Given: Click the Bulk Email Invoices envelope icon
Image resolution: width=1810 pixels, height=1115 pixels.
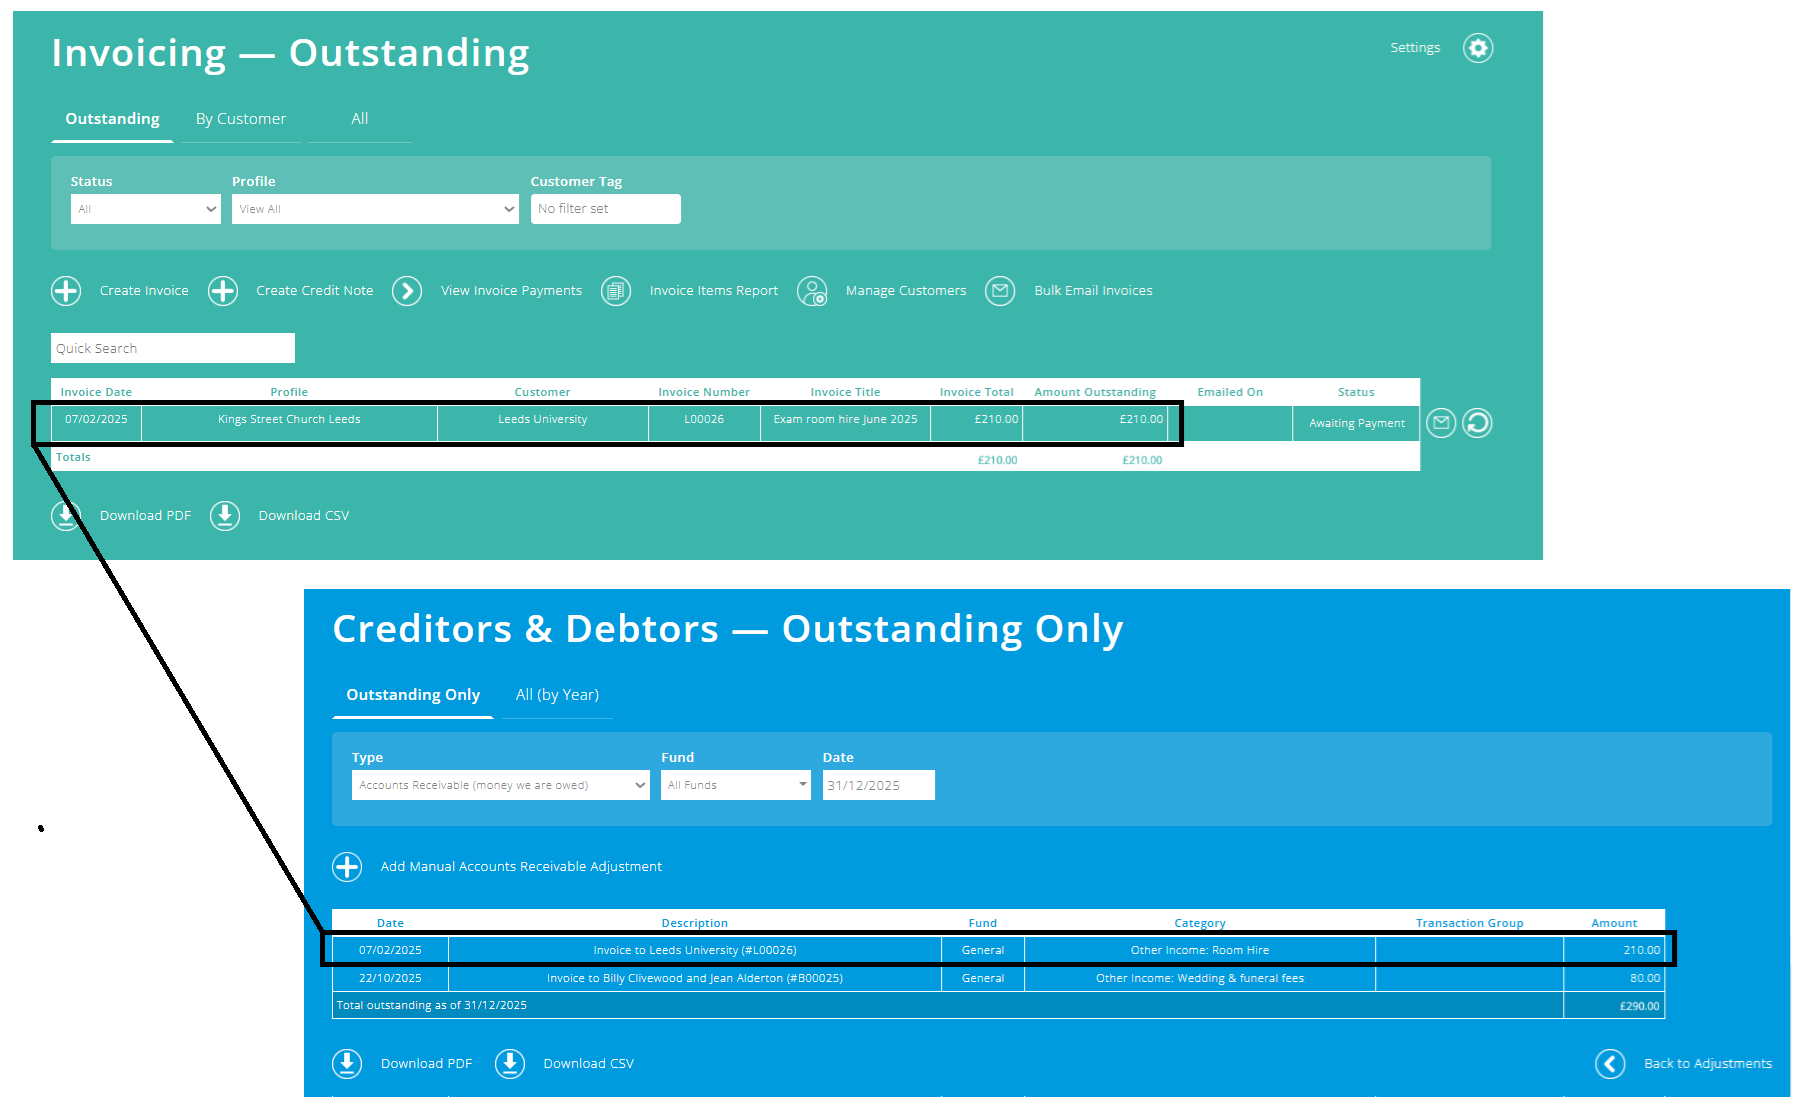Looking at the screenshot, I should coord(1000,290).
